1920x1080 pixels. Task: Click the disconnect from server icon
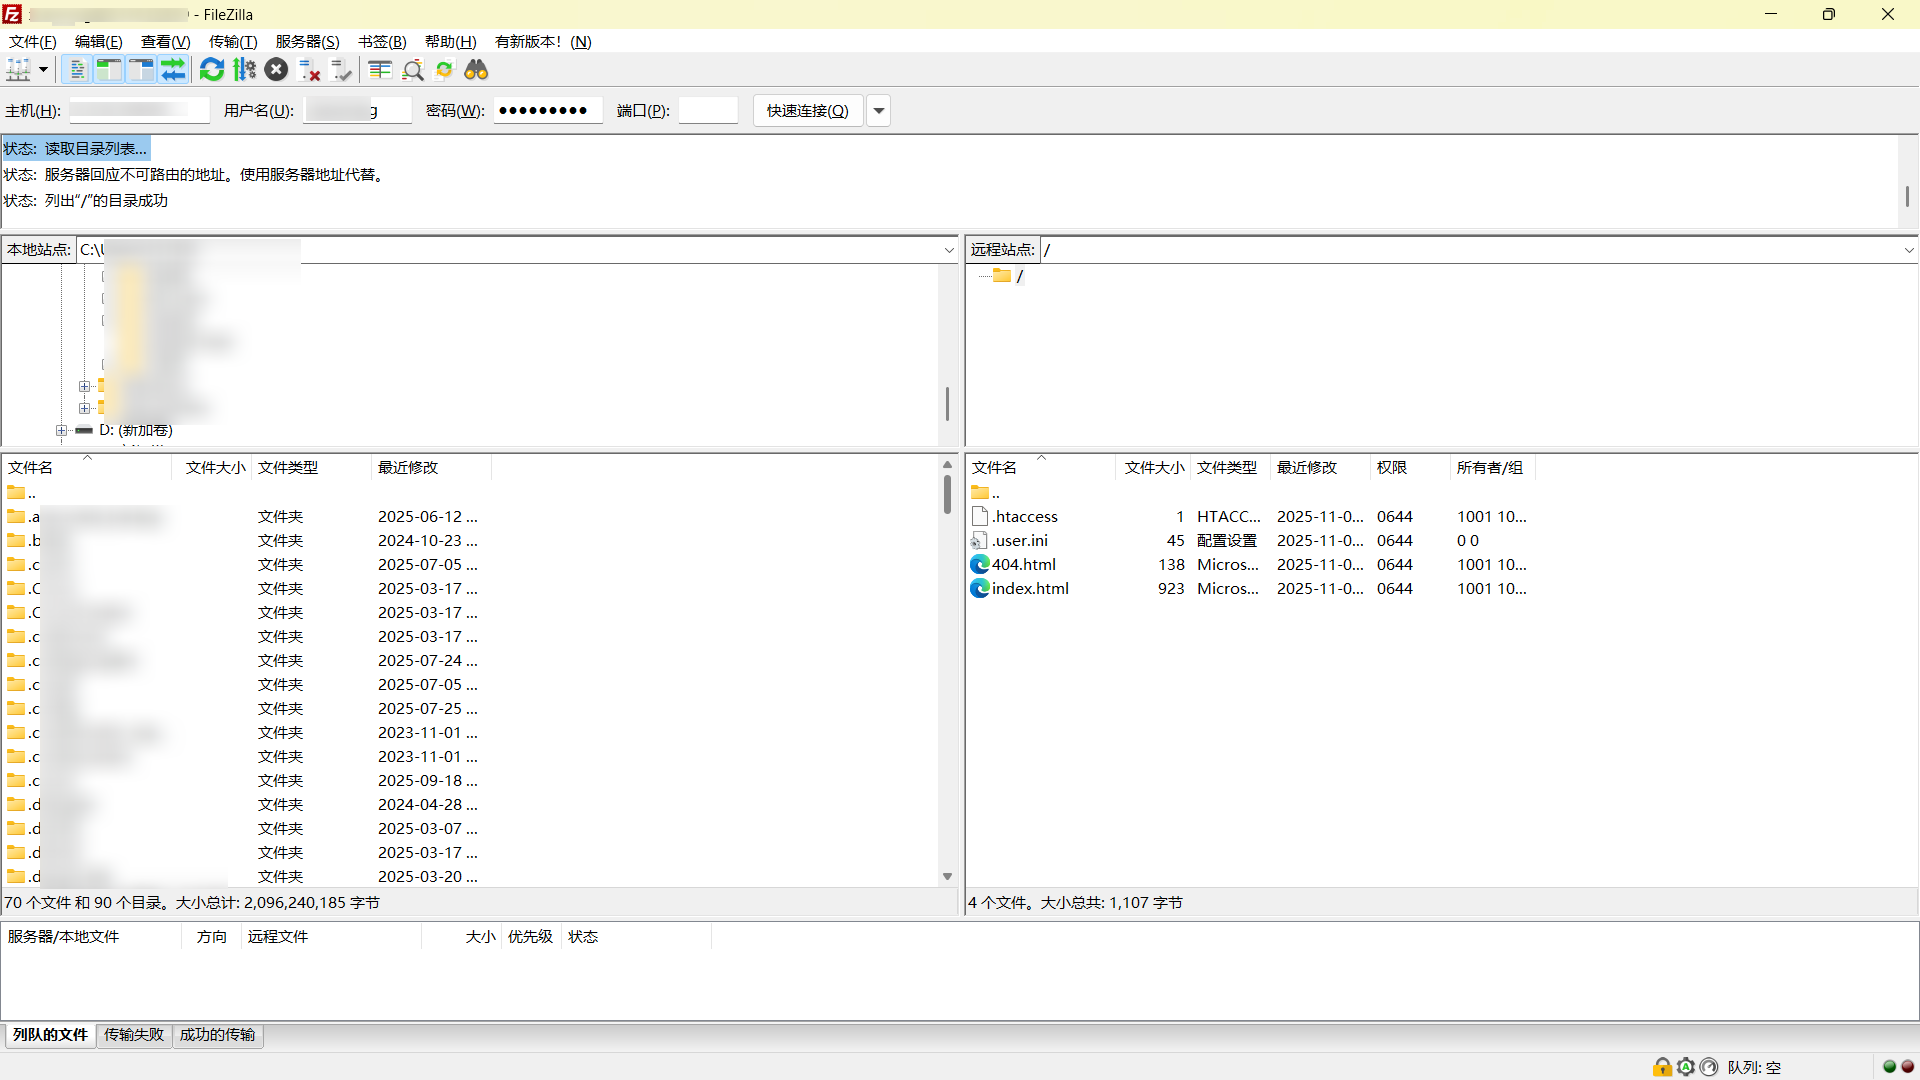coord(310,70)
